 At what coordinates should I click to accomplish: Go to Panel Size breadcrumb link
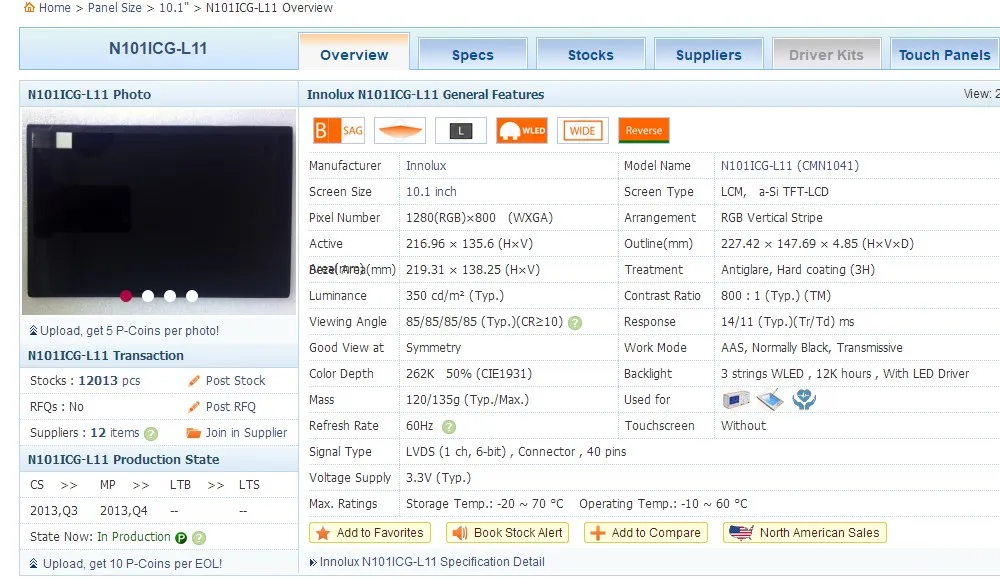point(115,8)
